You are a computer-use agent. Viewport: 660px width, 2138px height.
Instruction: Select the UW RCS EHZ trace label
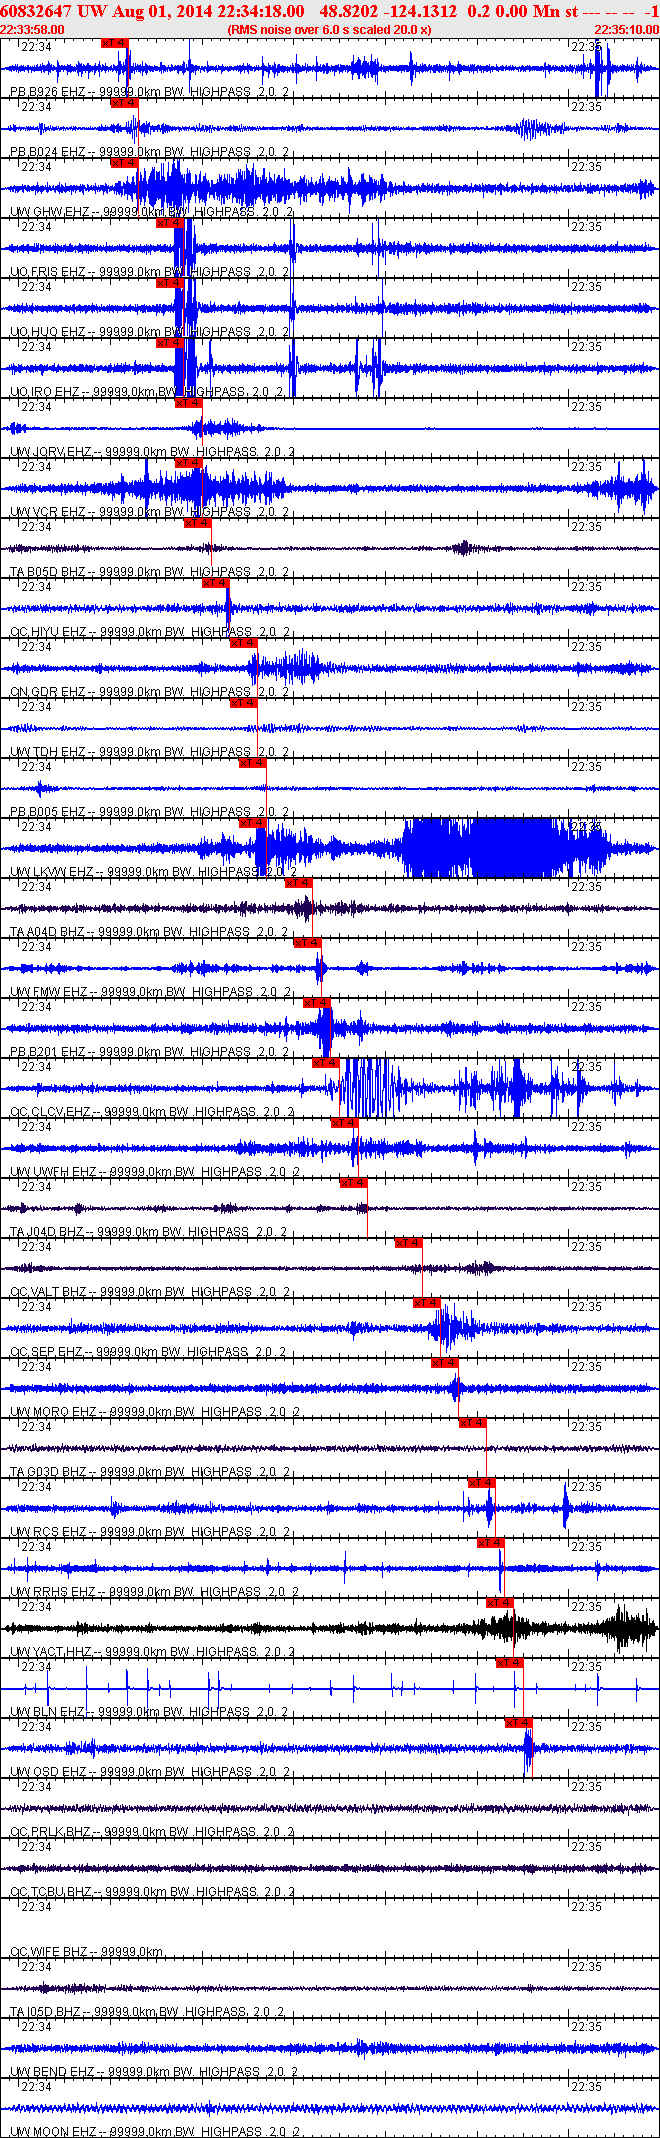[x=149, y=1532]
